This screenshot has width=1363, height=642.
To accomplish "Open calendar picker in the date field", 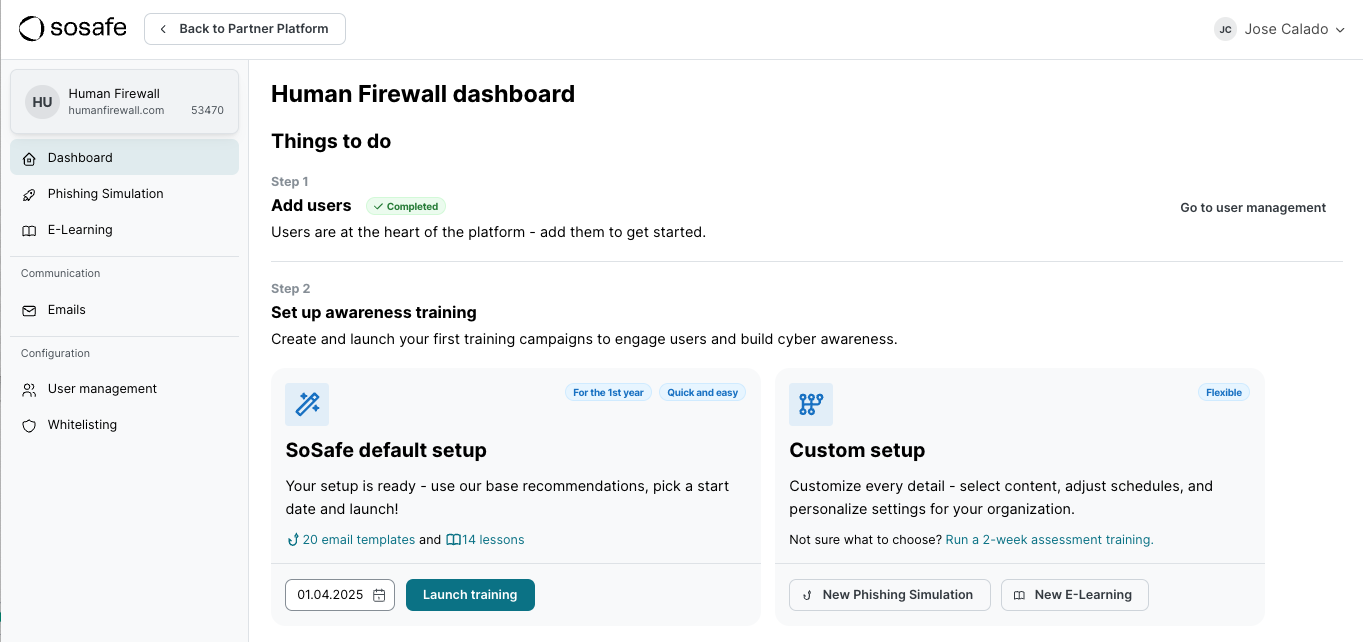I will click(379, 595).
